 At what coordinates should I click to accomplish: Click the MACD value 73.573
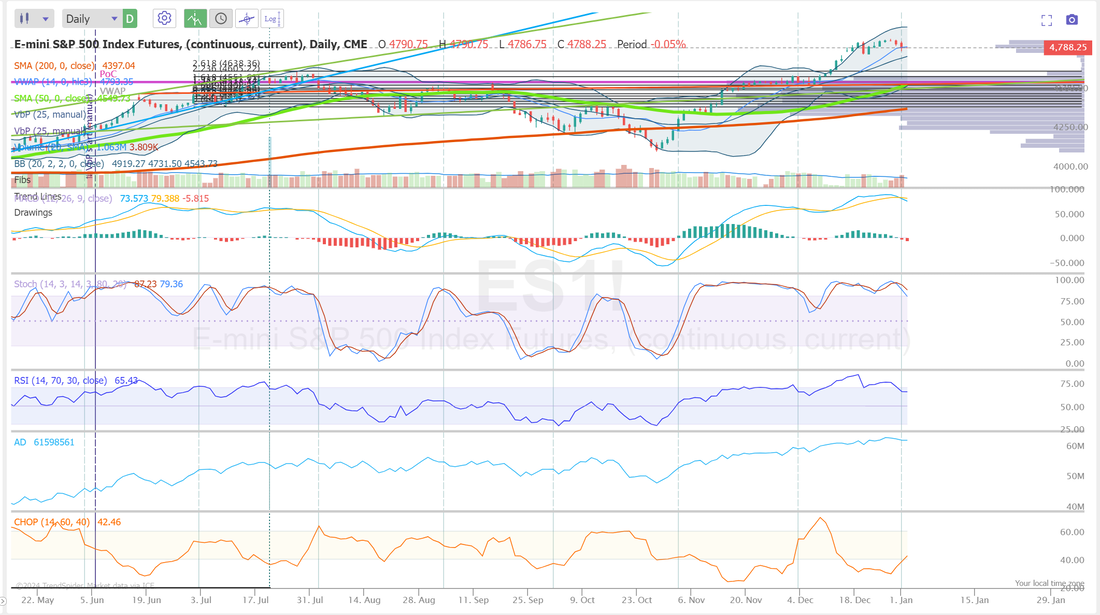coord(134,198)
